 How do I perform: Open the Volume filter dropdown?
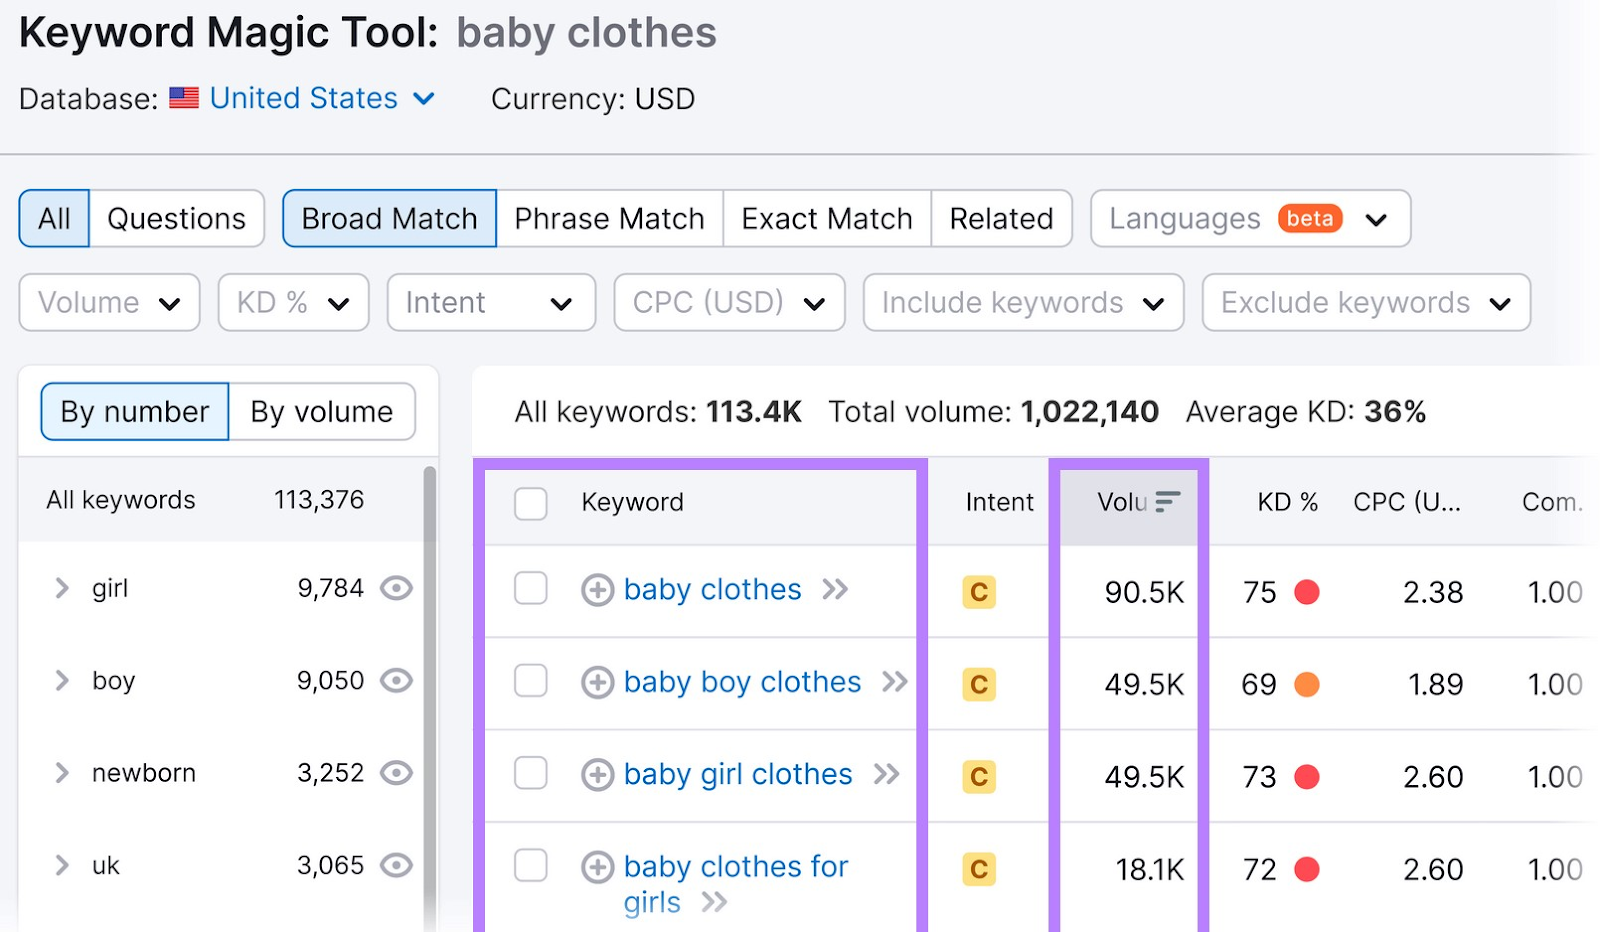tap(108, 302)
